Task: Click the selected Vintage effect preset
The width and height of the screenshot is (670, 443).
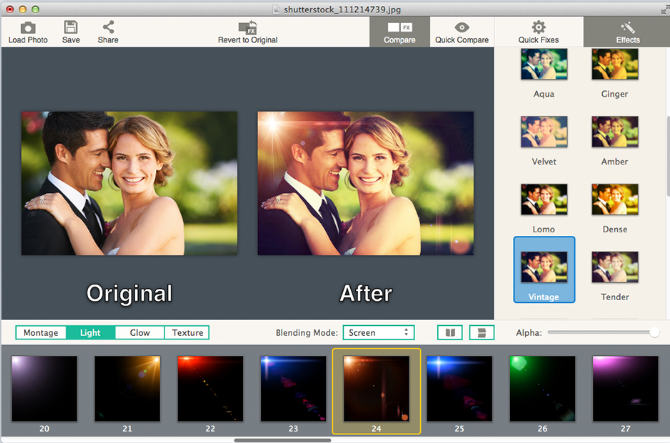Action: [x=544, y=270]
